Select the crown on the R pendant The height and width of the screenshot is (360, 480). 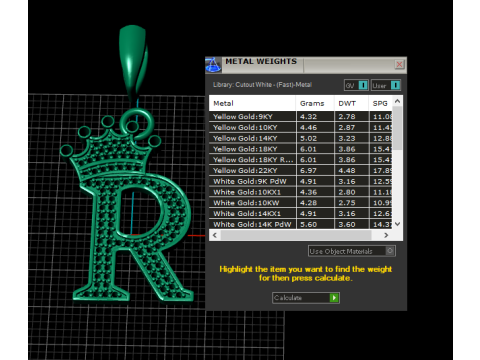[110, 147]
